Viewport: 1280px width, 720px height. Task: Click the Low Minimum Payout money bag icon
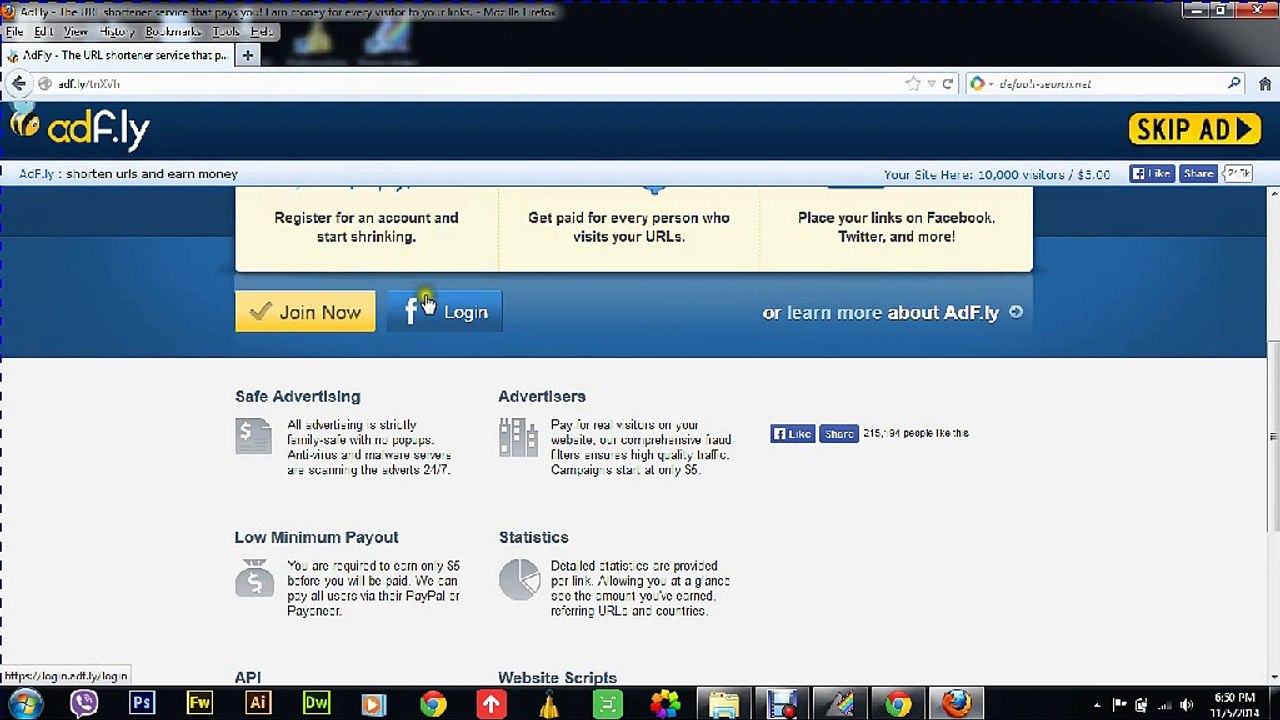[254, 578]
